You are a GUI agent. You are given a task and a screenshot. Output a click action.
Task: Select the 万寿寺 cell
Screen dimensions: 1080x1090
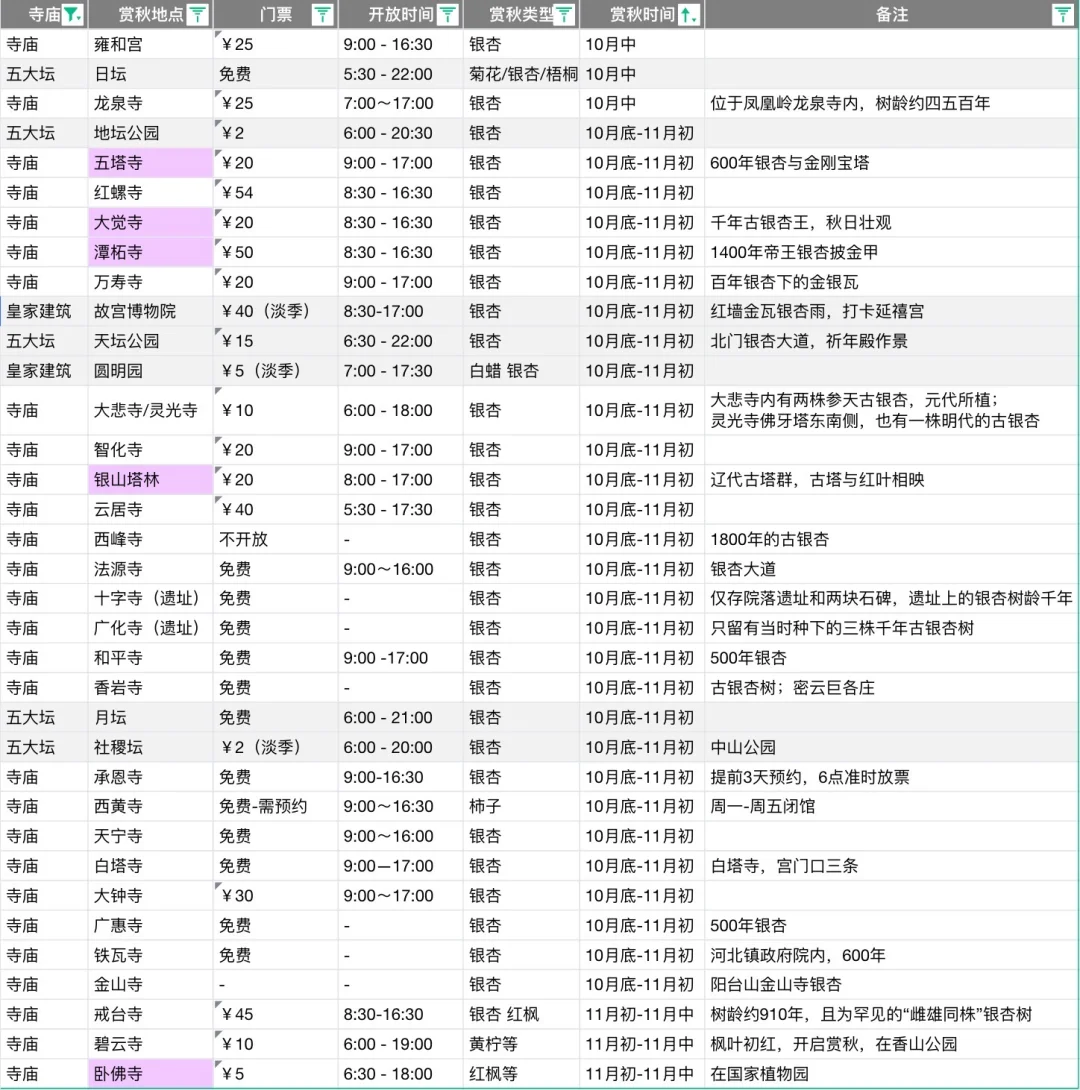tap(150, 283)
